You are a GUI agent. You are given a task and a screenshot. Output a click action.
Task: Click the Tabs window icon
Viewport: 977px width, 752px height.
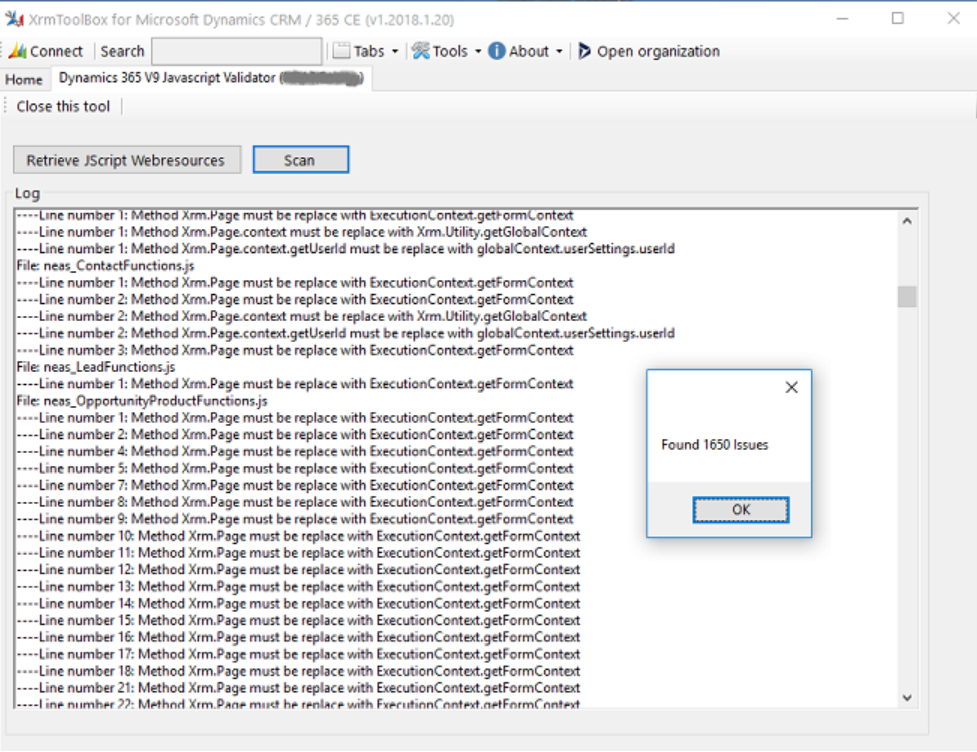342,51
